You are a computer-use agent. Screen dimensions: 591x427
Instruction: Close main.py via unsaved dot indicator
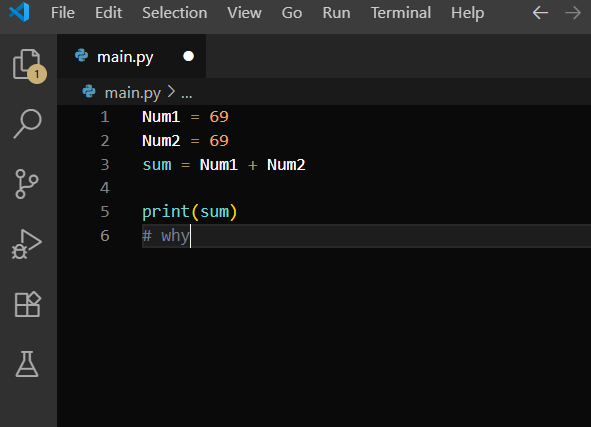coord(188,56)
